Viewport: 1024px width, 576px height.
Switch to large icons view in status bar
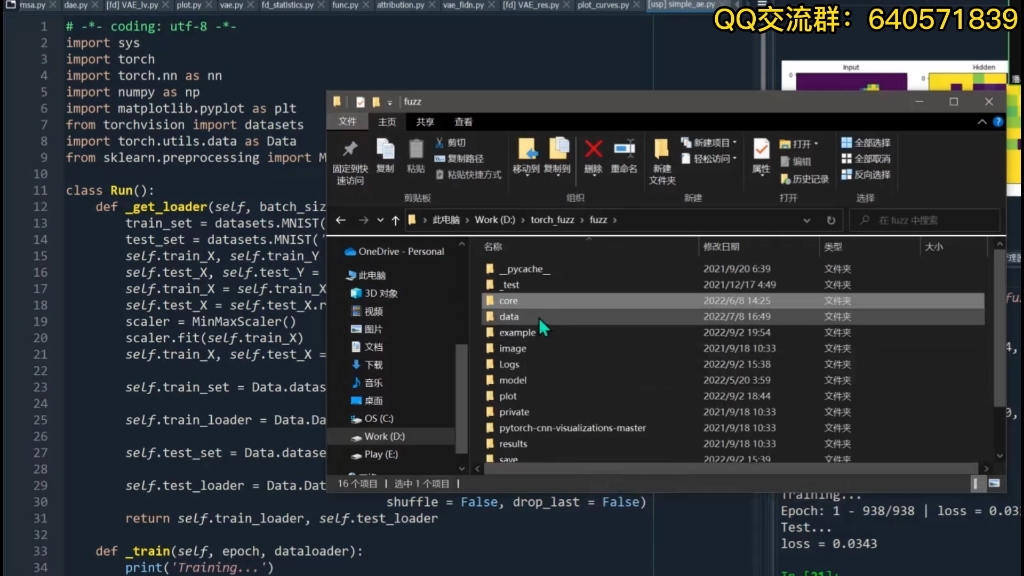coord(994,483)
